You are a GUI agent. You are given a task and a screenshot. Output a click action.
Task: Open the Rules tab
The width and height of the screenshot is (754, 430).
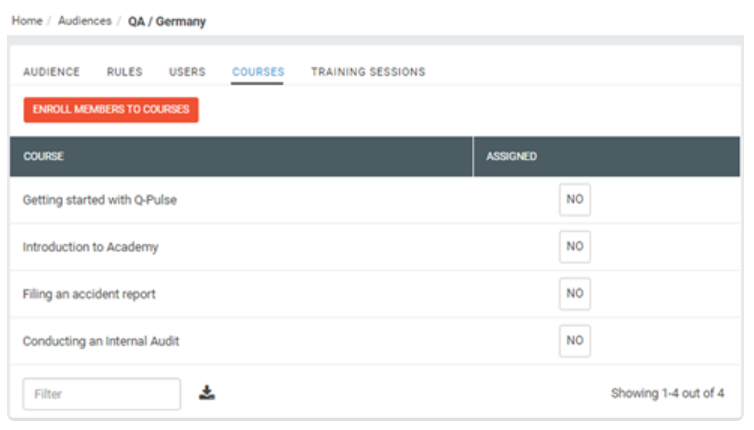click(x=125, y=72)
